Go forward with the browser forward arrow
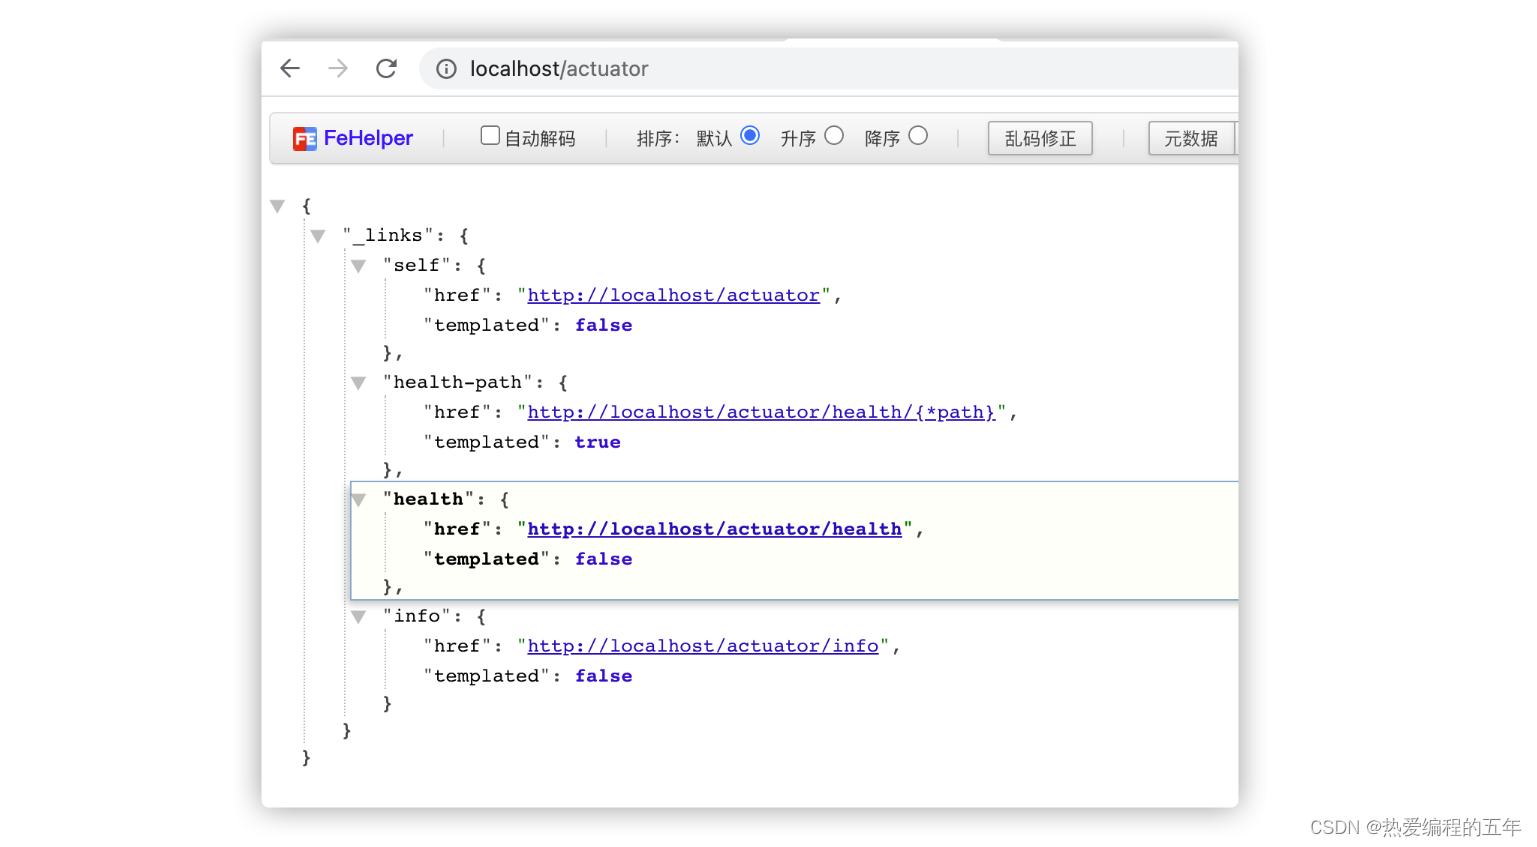 click(x=338, y=68)
